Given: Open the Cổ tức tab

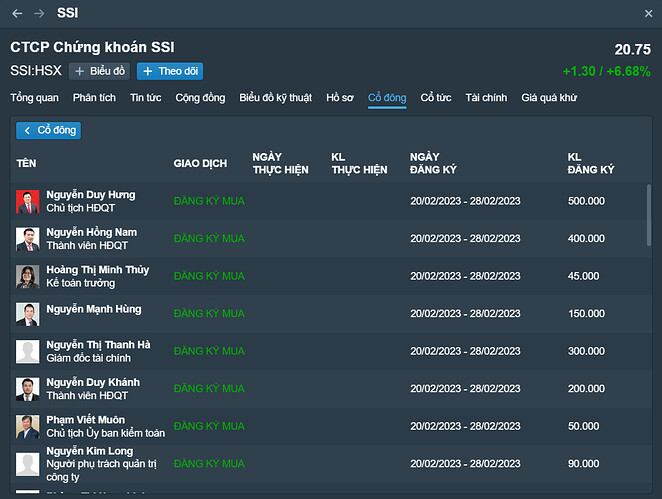Looking at the screenshot, I should point(435,98).
